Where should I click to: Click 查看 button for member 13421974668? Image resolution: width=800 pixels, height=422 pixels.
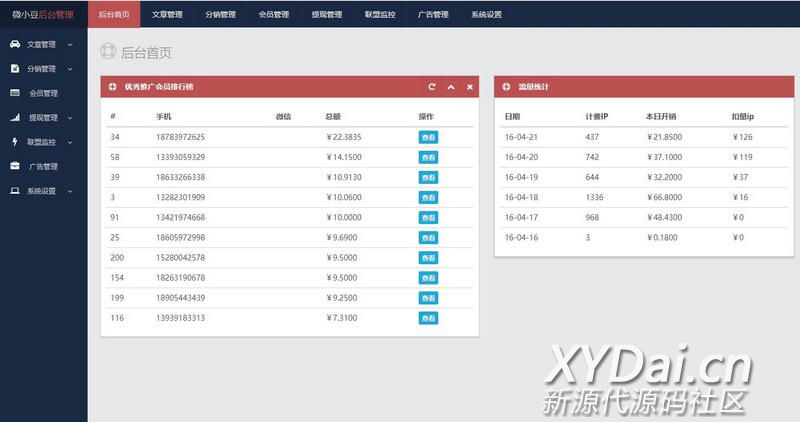coord(428,217)
